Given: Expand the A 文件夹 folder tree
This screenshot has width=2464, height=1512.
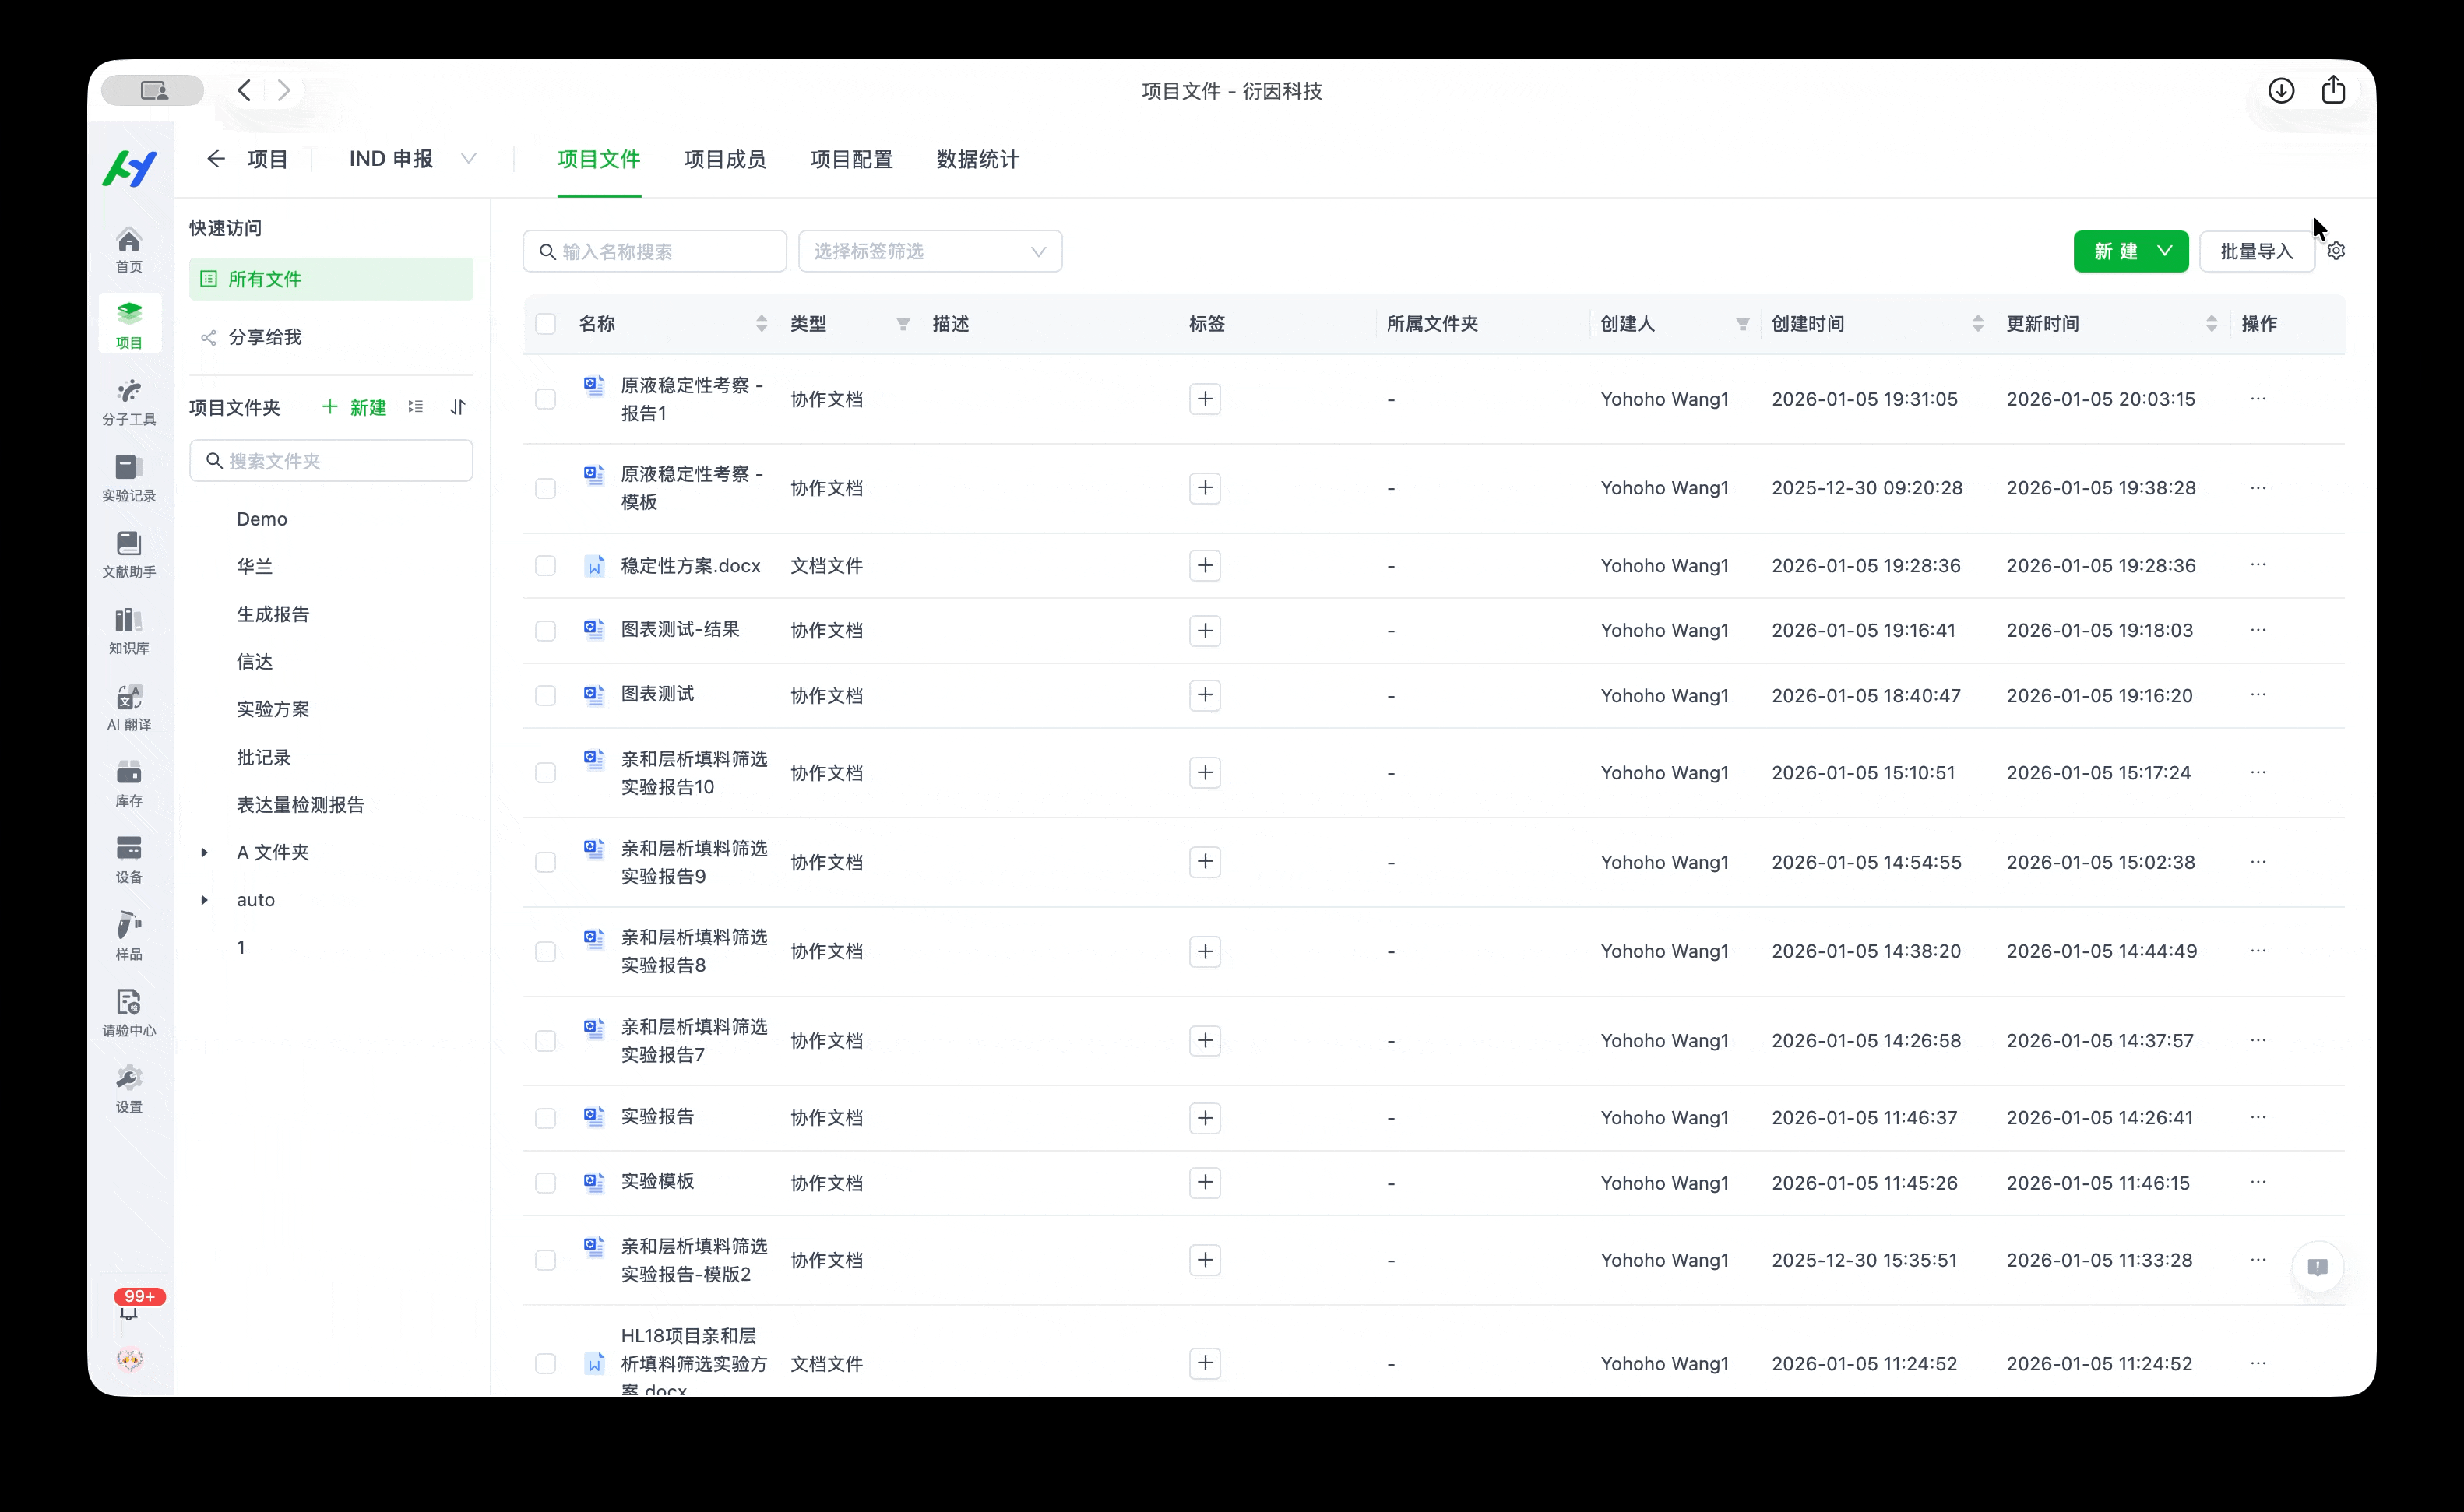Looking at the screenshot, I should 205,852.
